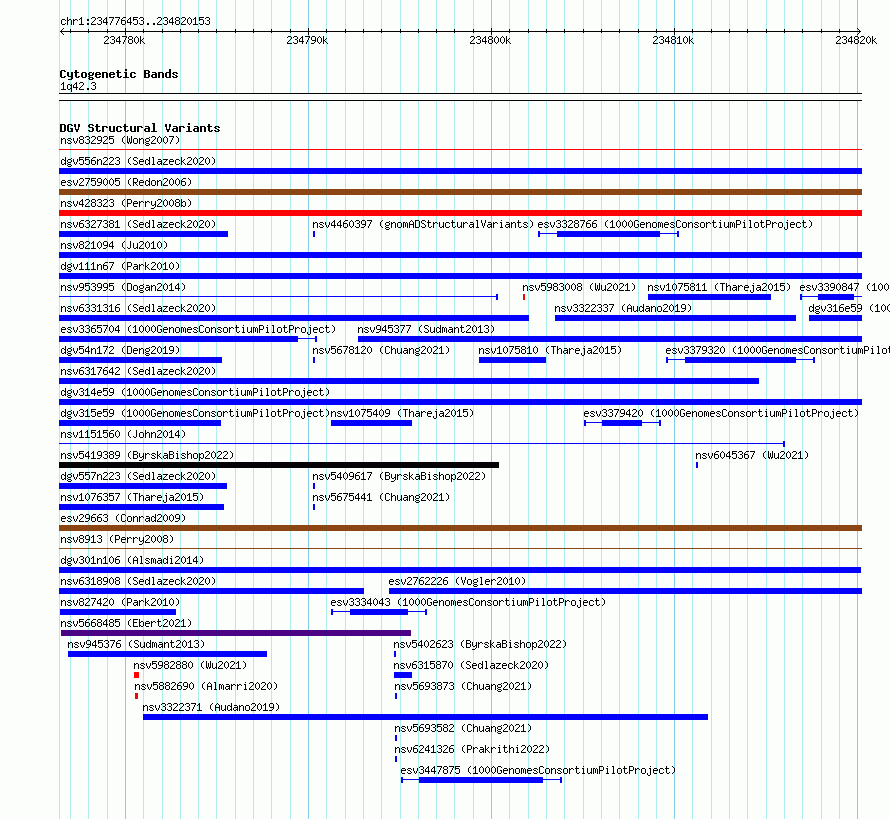Open the esv2759005 (Redon2006) variant label
Image resolution: width=890 pixels, height=819 pixels.
126,182
